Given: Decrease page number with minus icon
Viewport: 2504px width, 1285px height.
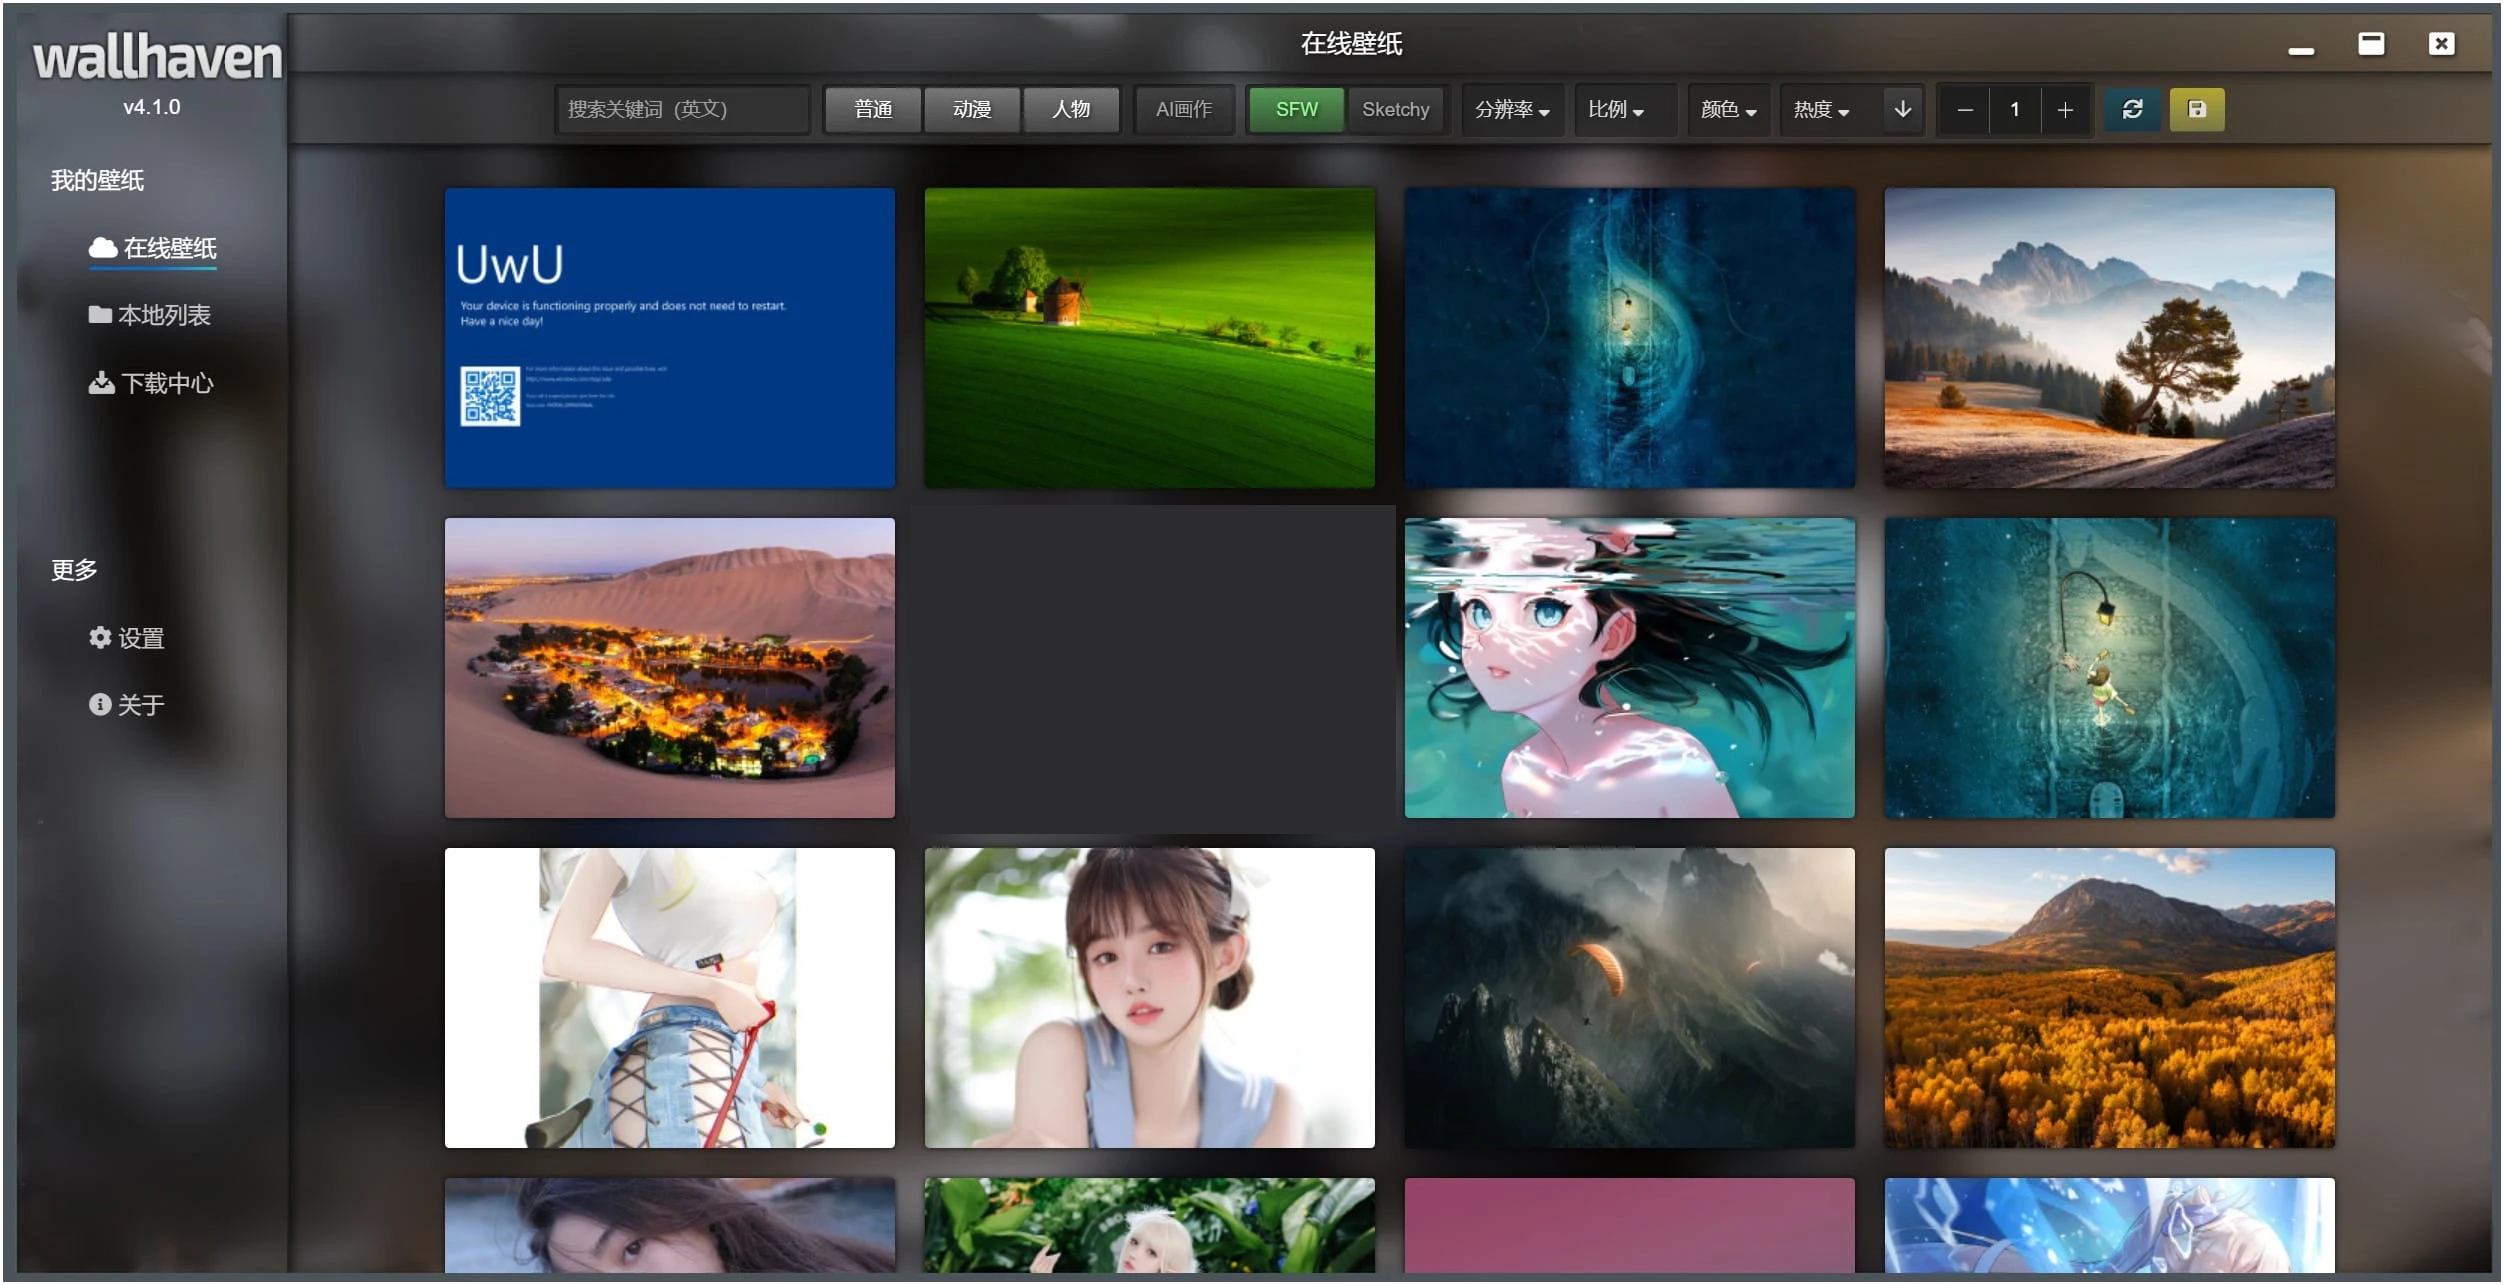Looking at the screenshot, I should (1964, 109).
